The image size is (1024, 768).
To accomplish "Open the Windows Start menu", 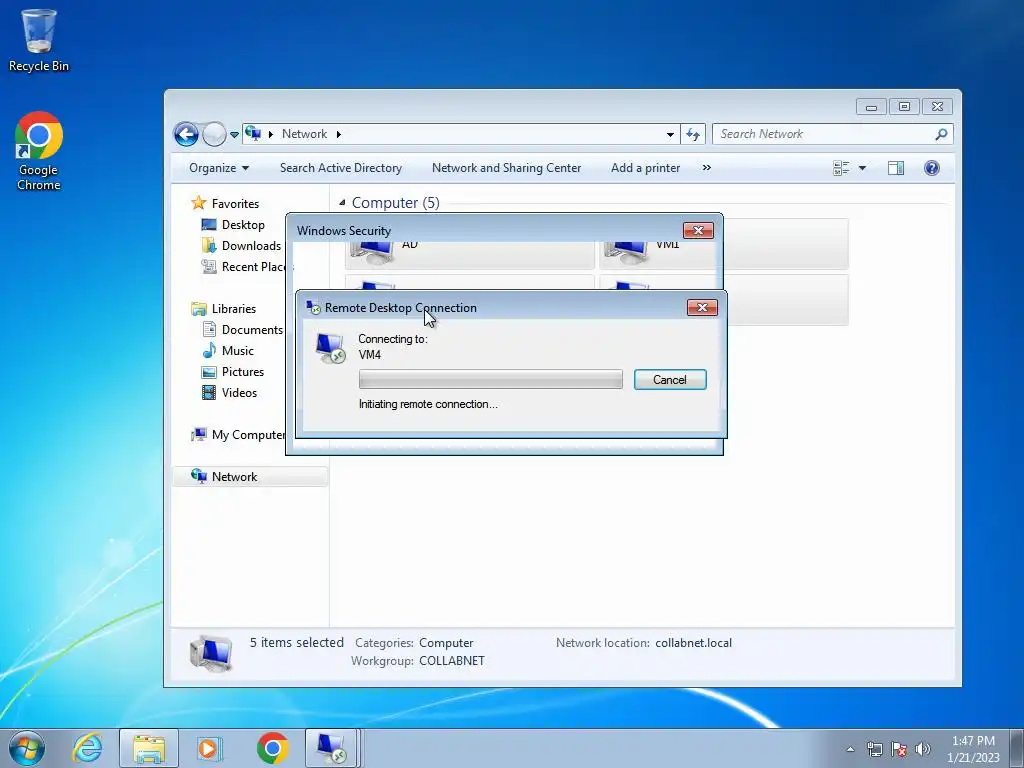I will point(27,748).
